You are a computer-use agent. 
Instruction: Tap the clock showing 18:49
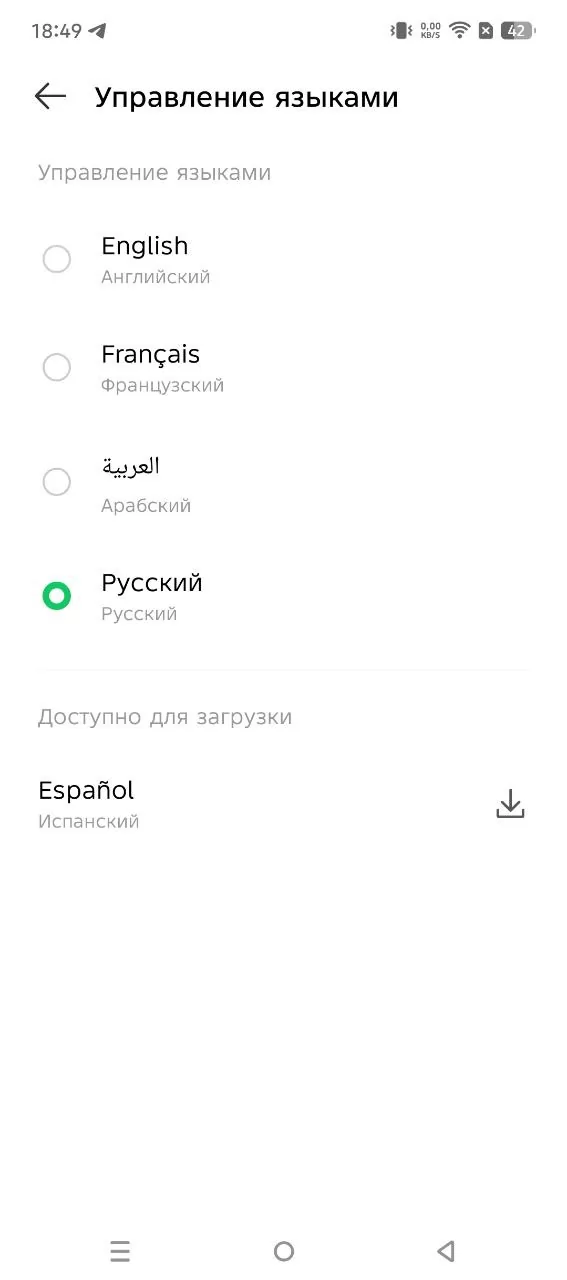(56, 31)
